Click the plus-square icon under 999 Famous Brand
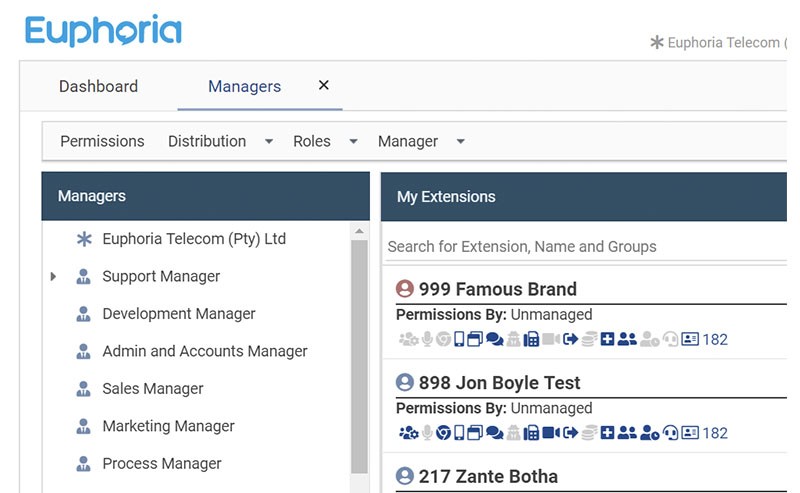 click(x=607, y=339)
